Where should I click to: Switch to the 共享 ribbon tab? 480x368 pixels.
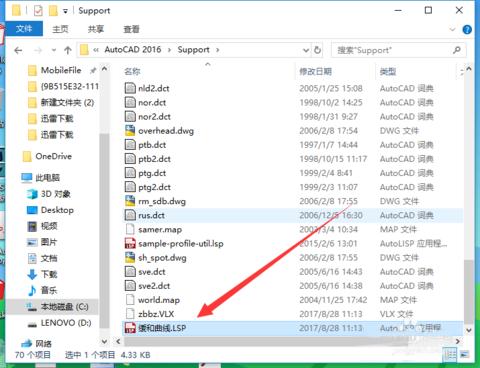coord(96,29)
